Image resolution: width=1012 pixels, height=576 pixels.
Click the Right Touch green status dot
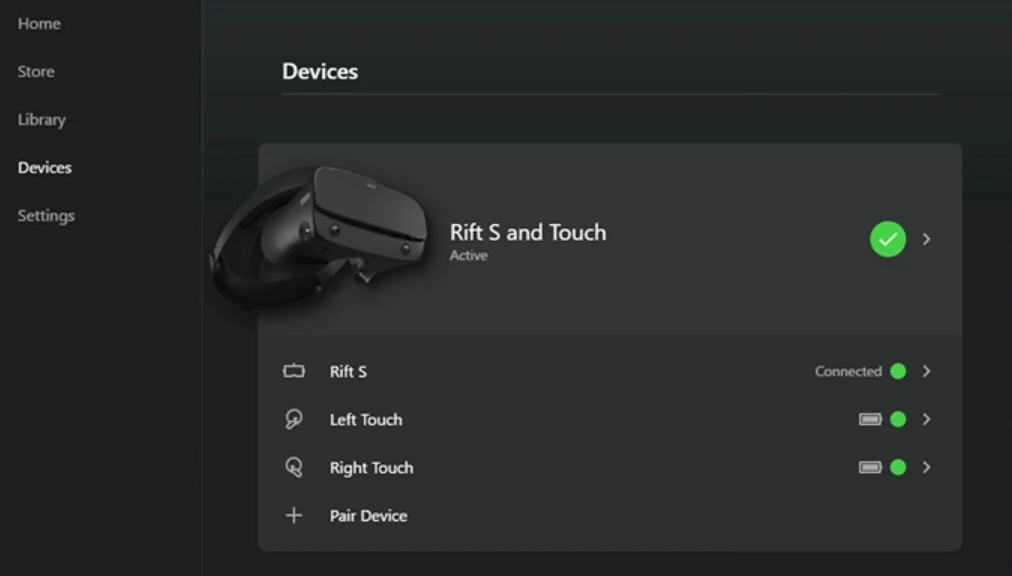898,467
